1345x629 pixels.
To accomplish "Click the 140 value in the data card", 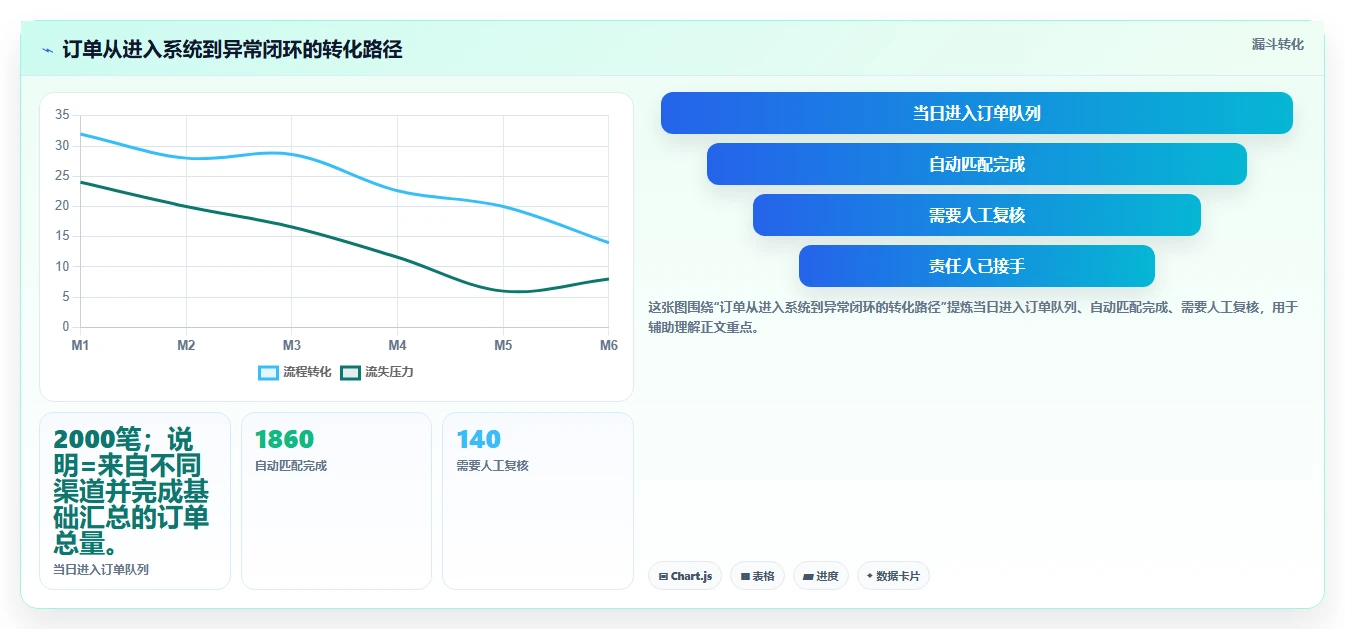I will [x=478, y=439].
